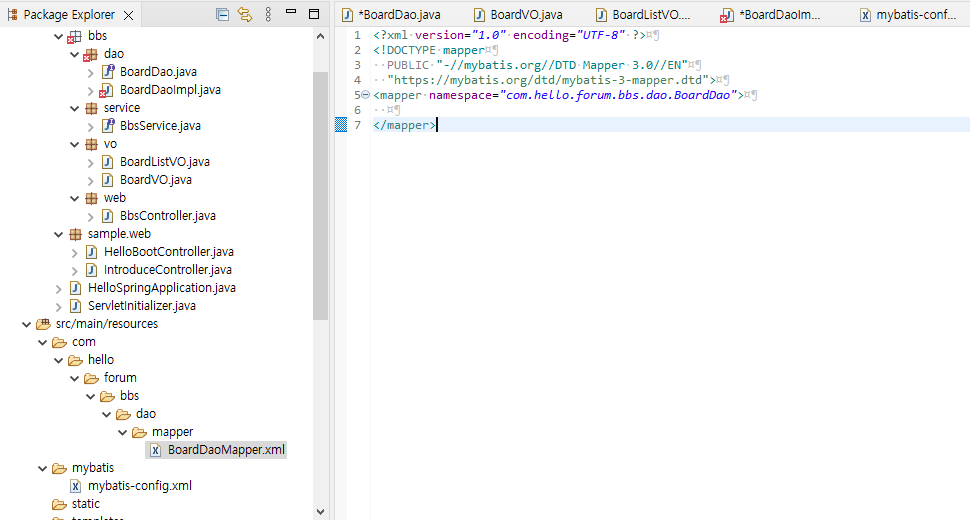Click the sample.web package icon

coord(75,234)
